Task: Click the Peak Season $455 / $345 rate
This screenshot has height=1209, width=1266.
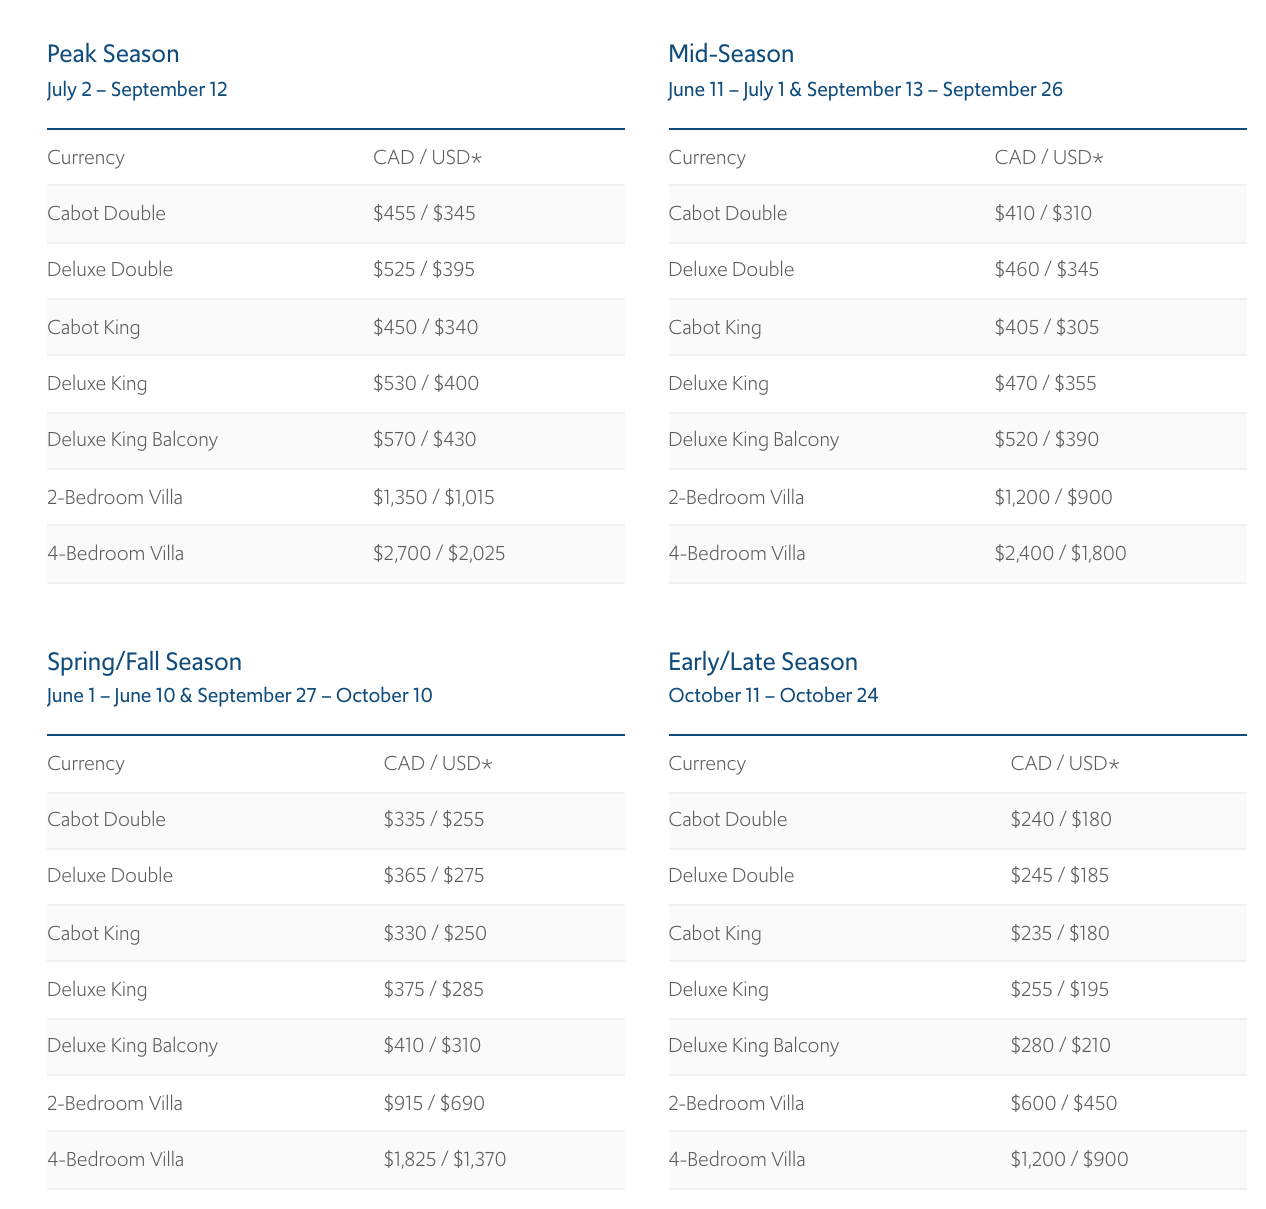Action: [x=424, y=214]
